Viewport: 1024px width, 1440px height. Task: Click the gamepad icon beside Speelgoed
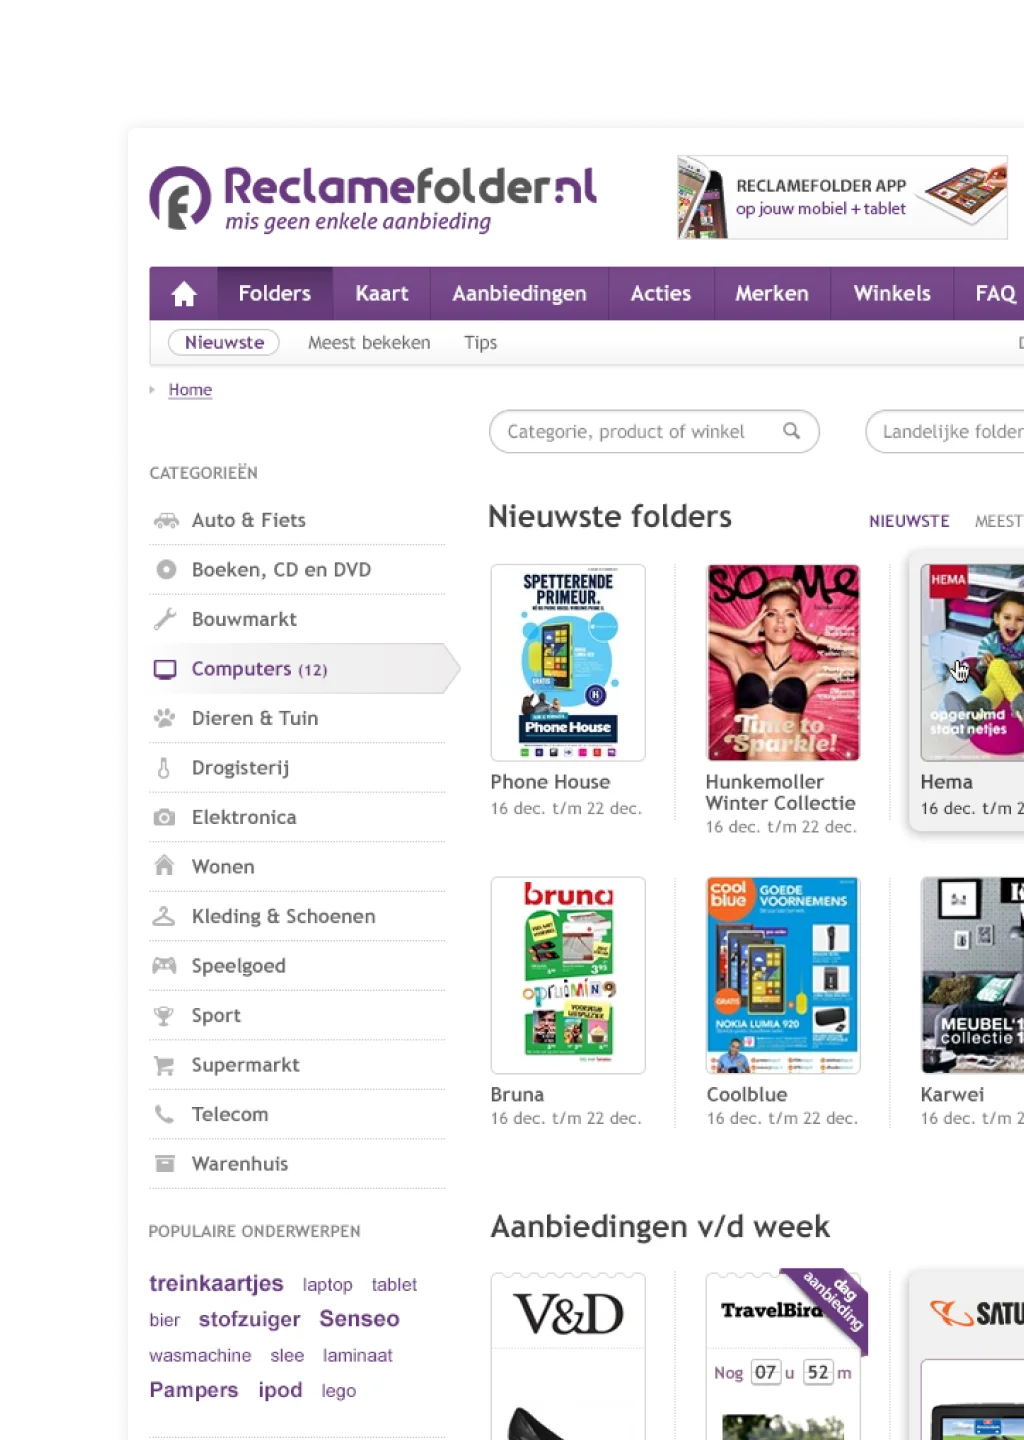[164, 965]
